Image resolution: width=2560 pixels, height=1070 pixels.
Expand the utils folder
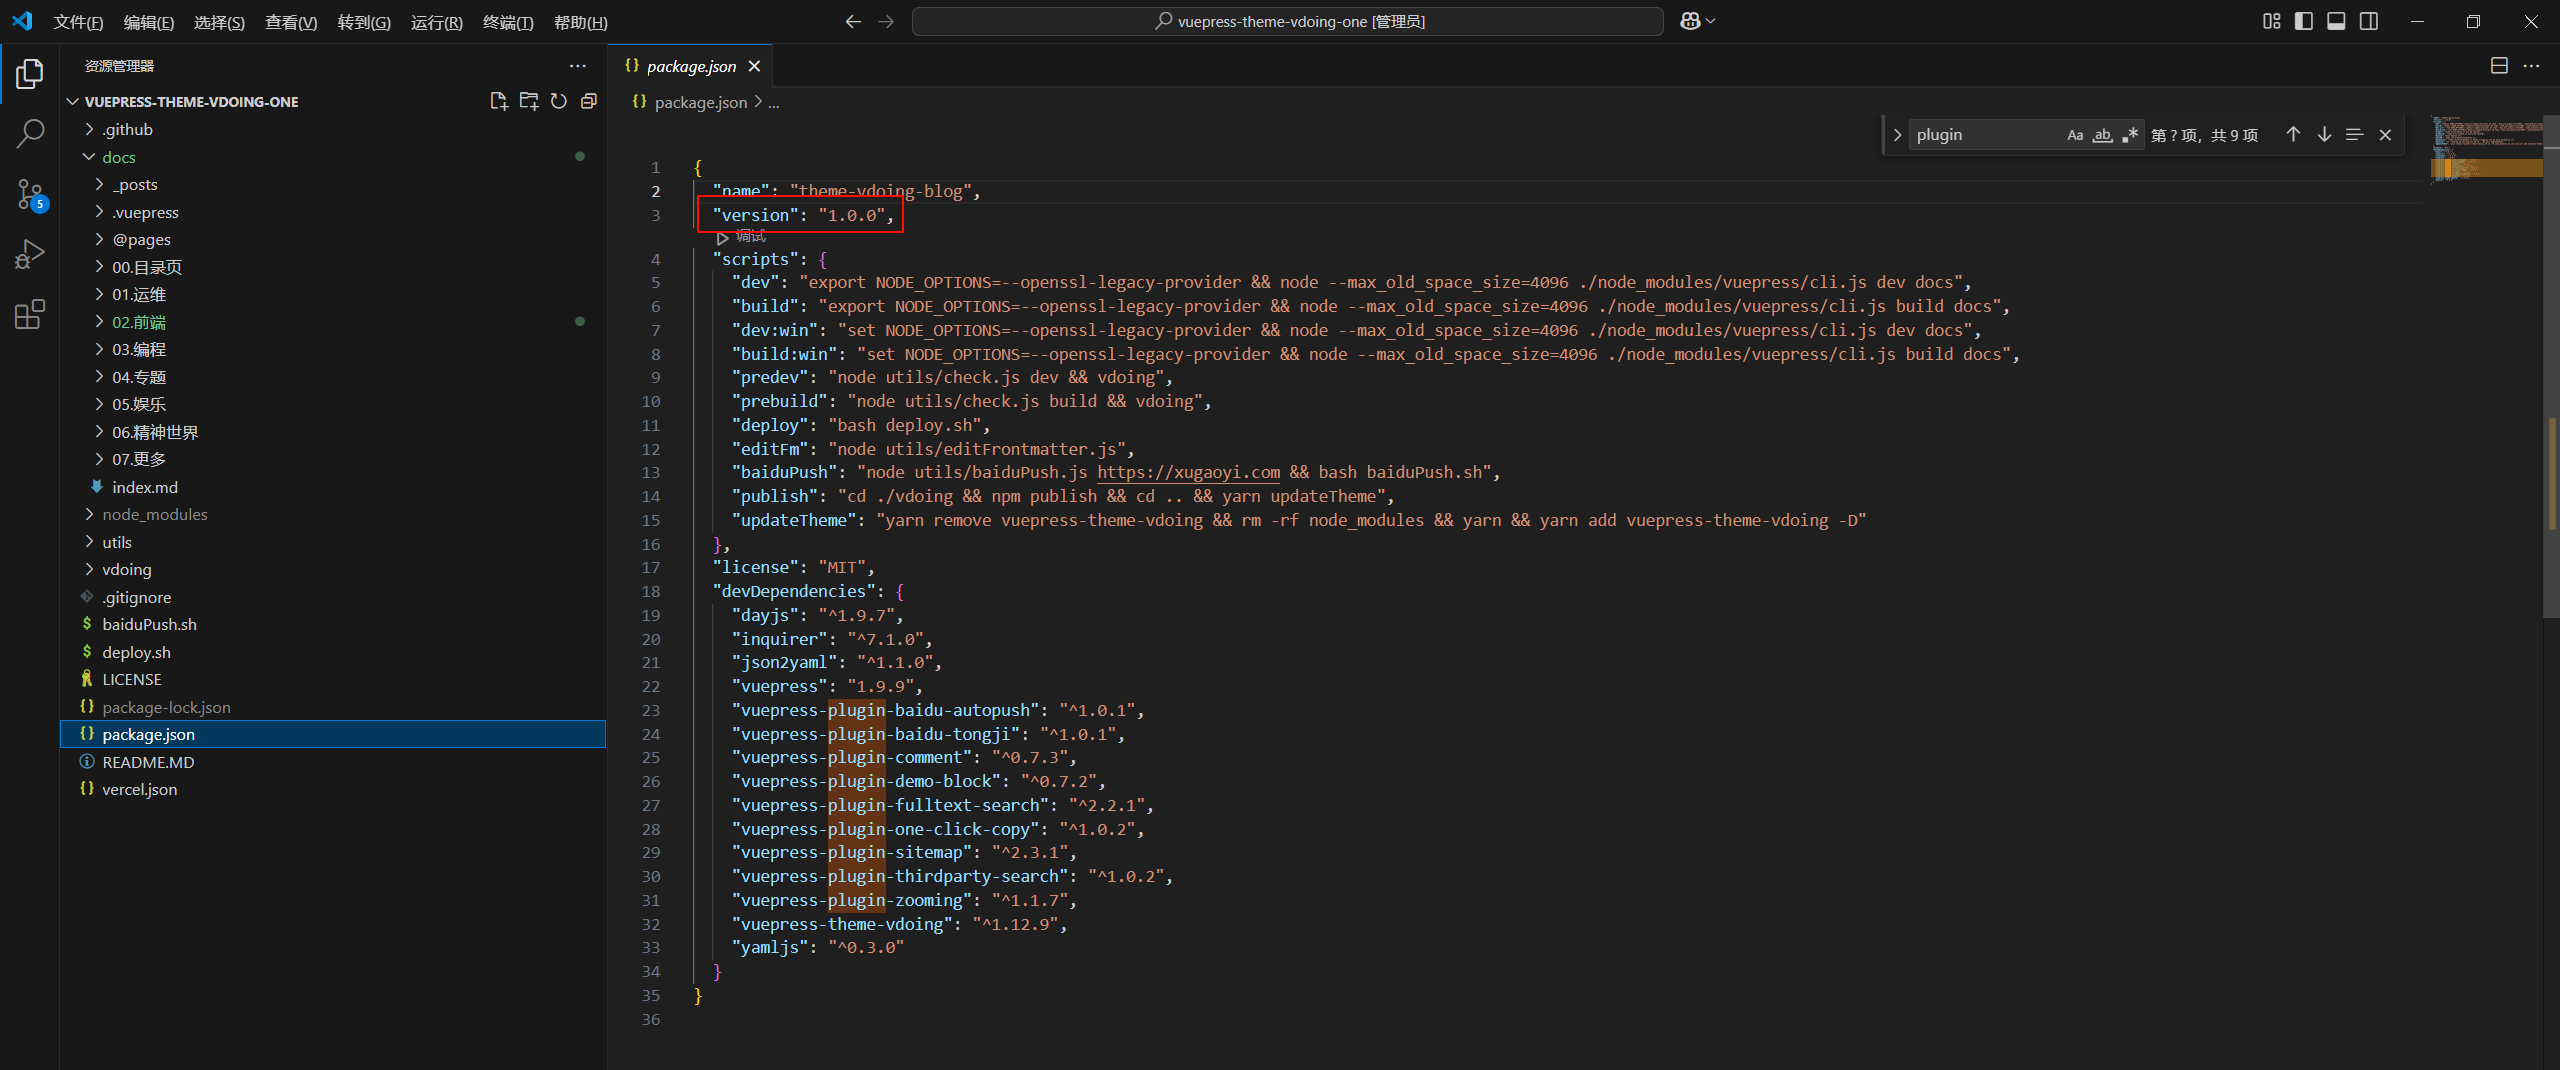tap(333, 542)
